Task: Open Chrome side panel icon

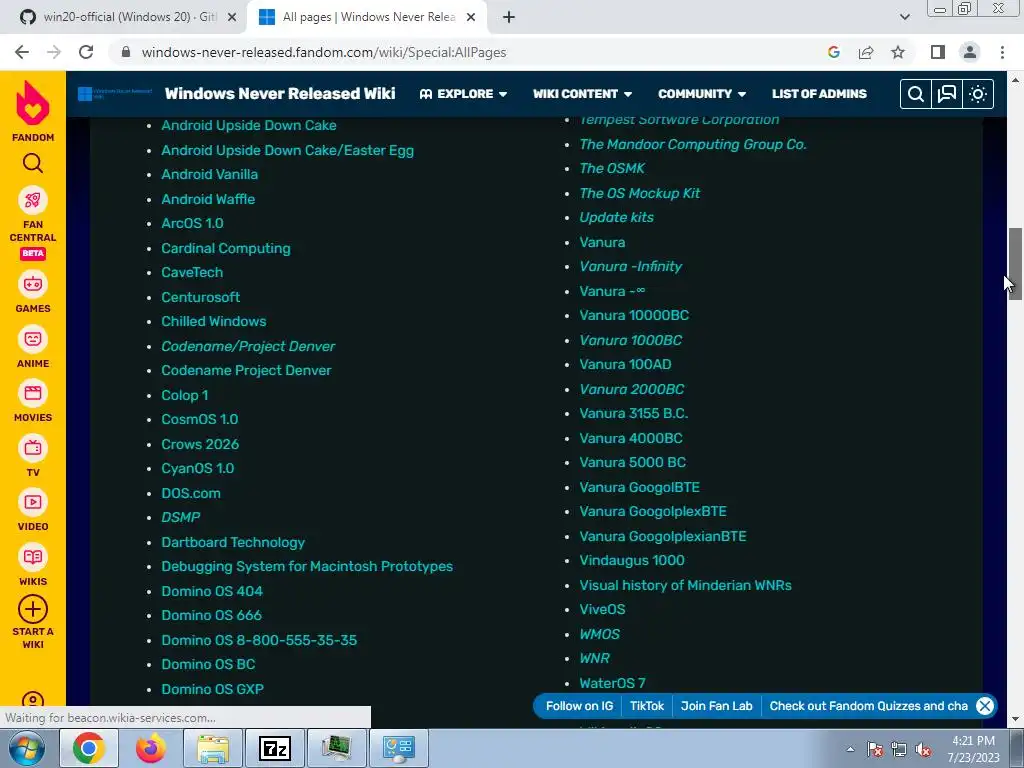Action: point(938,52)
